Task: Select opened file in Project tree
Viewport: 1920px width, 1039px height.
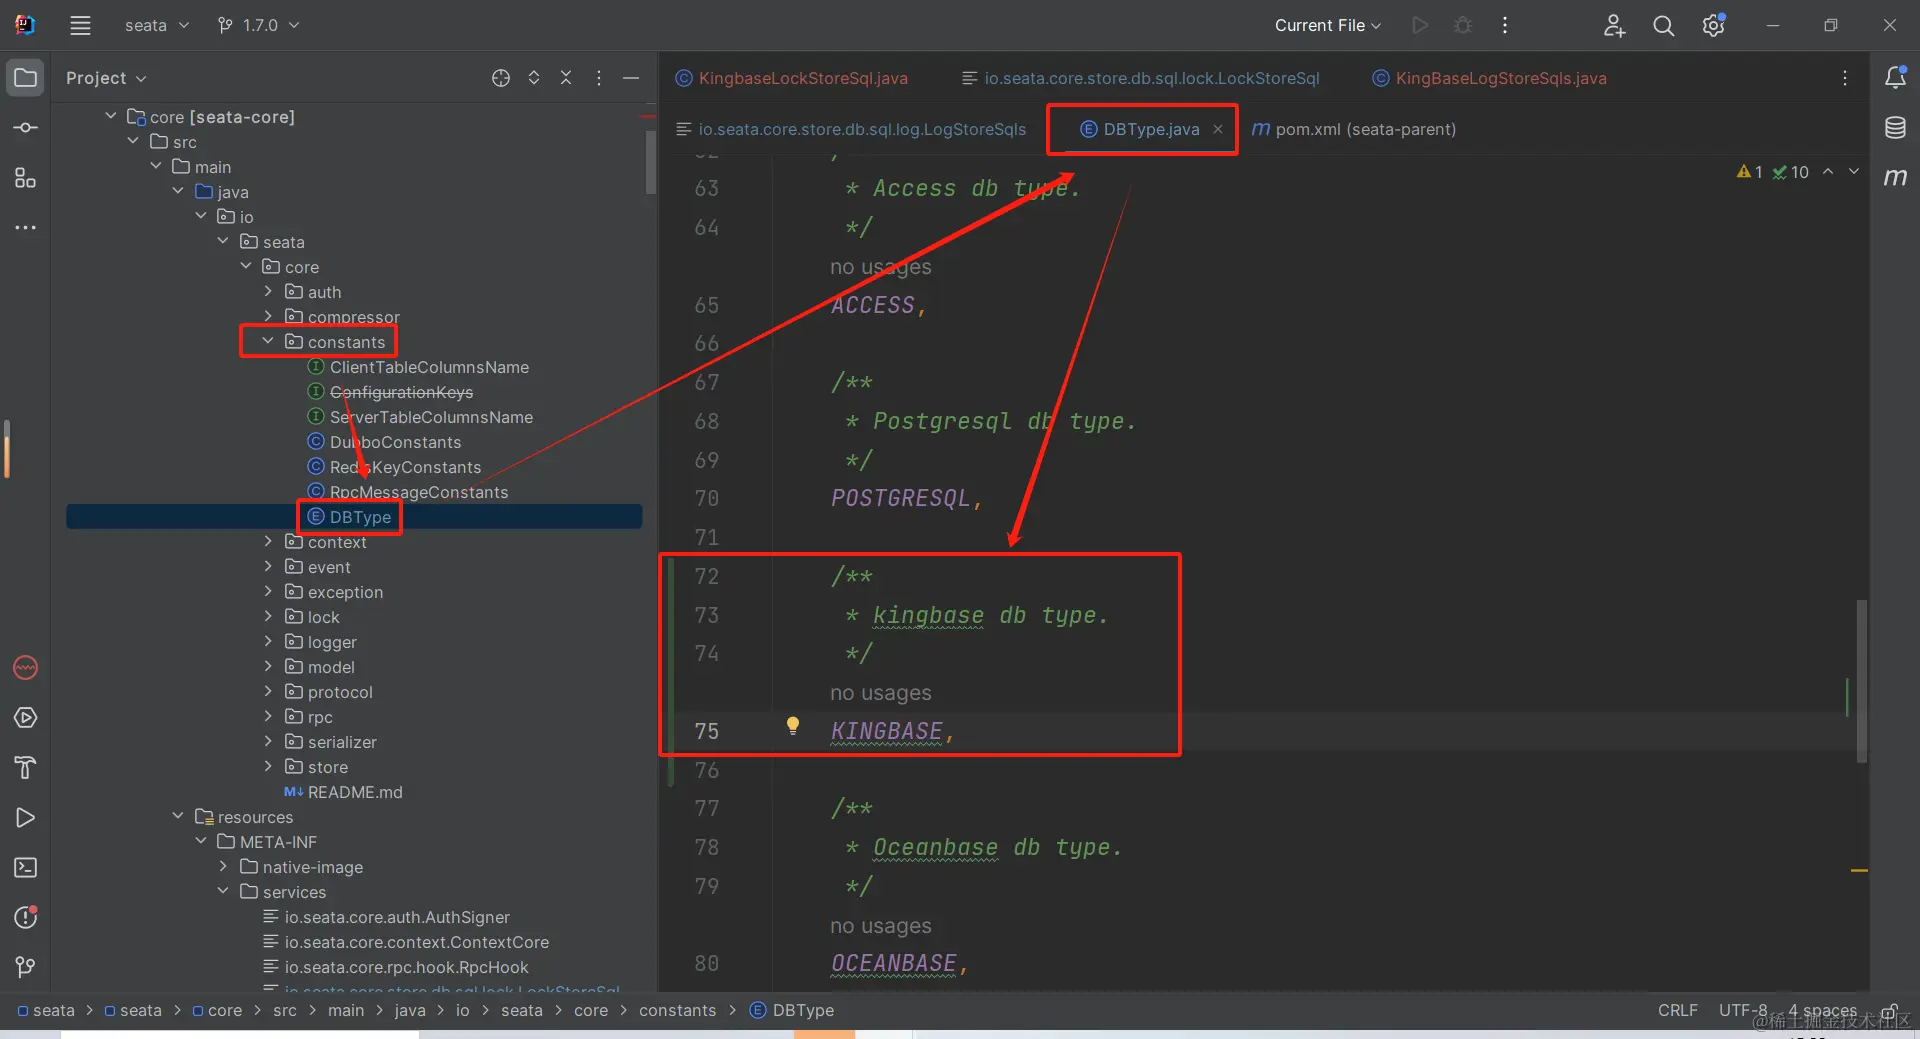Action: 501,78
